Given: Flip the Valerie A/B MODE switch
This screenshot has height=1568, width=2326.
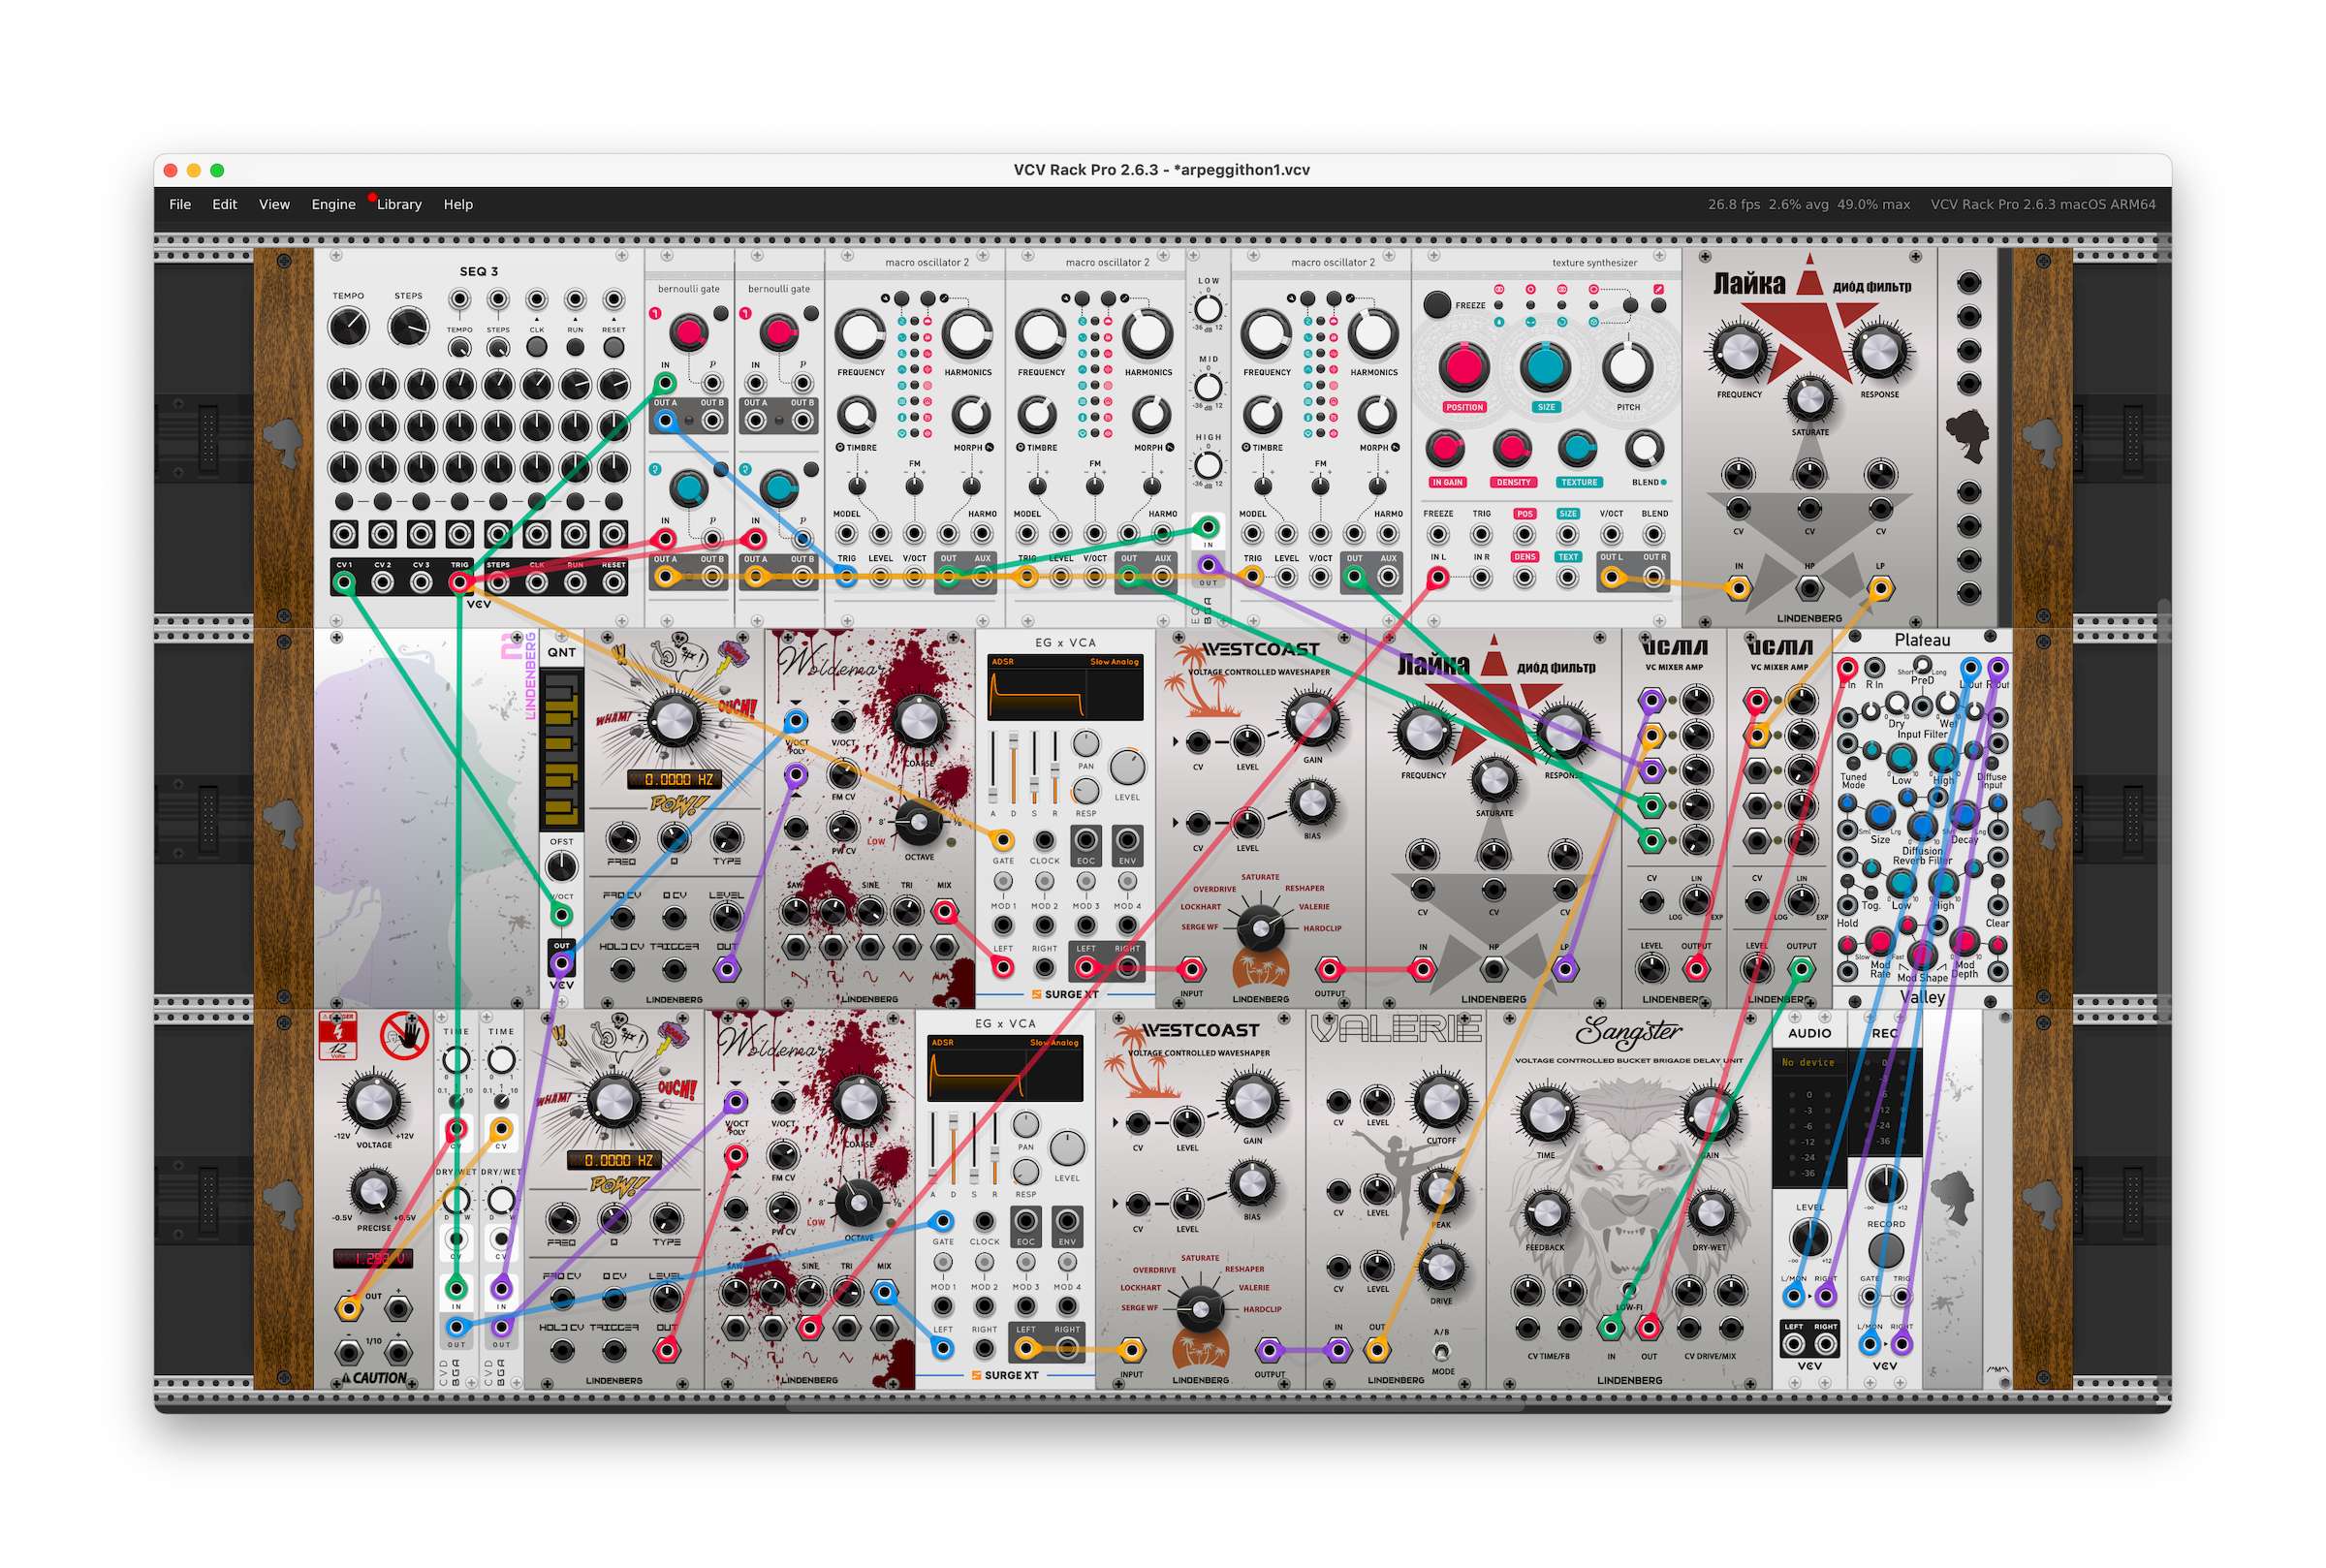Looking at the screenshot, I should [1440, 1351].
